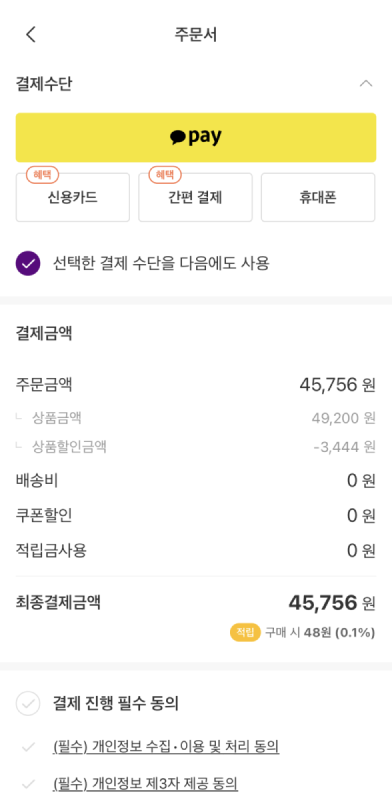Open the 개인정보 제3자 제공 동의 link
Screen dimensions: 392x812
pyautogui.click(x=146, y=784)
